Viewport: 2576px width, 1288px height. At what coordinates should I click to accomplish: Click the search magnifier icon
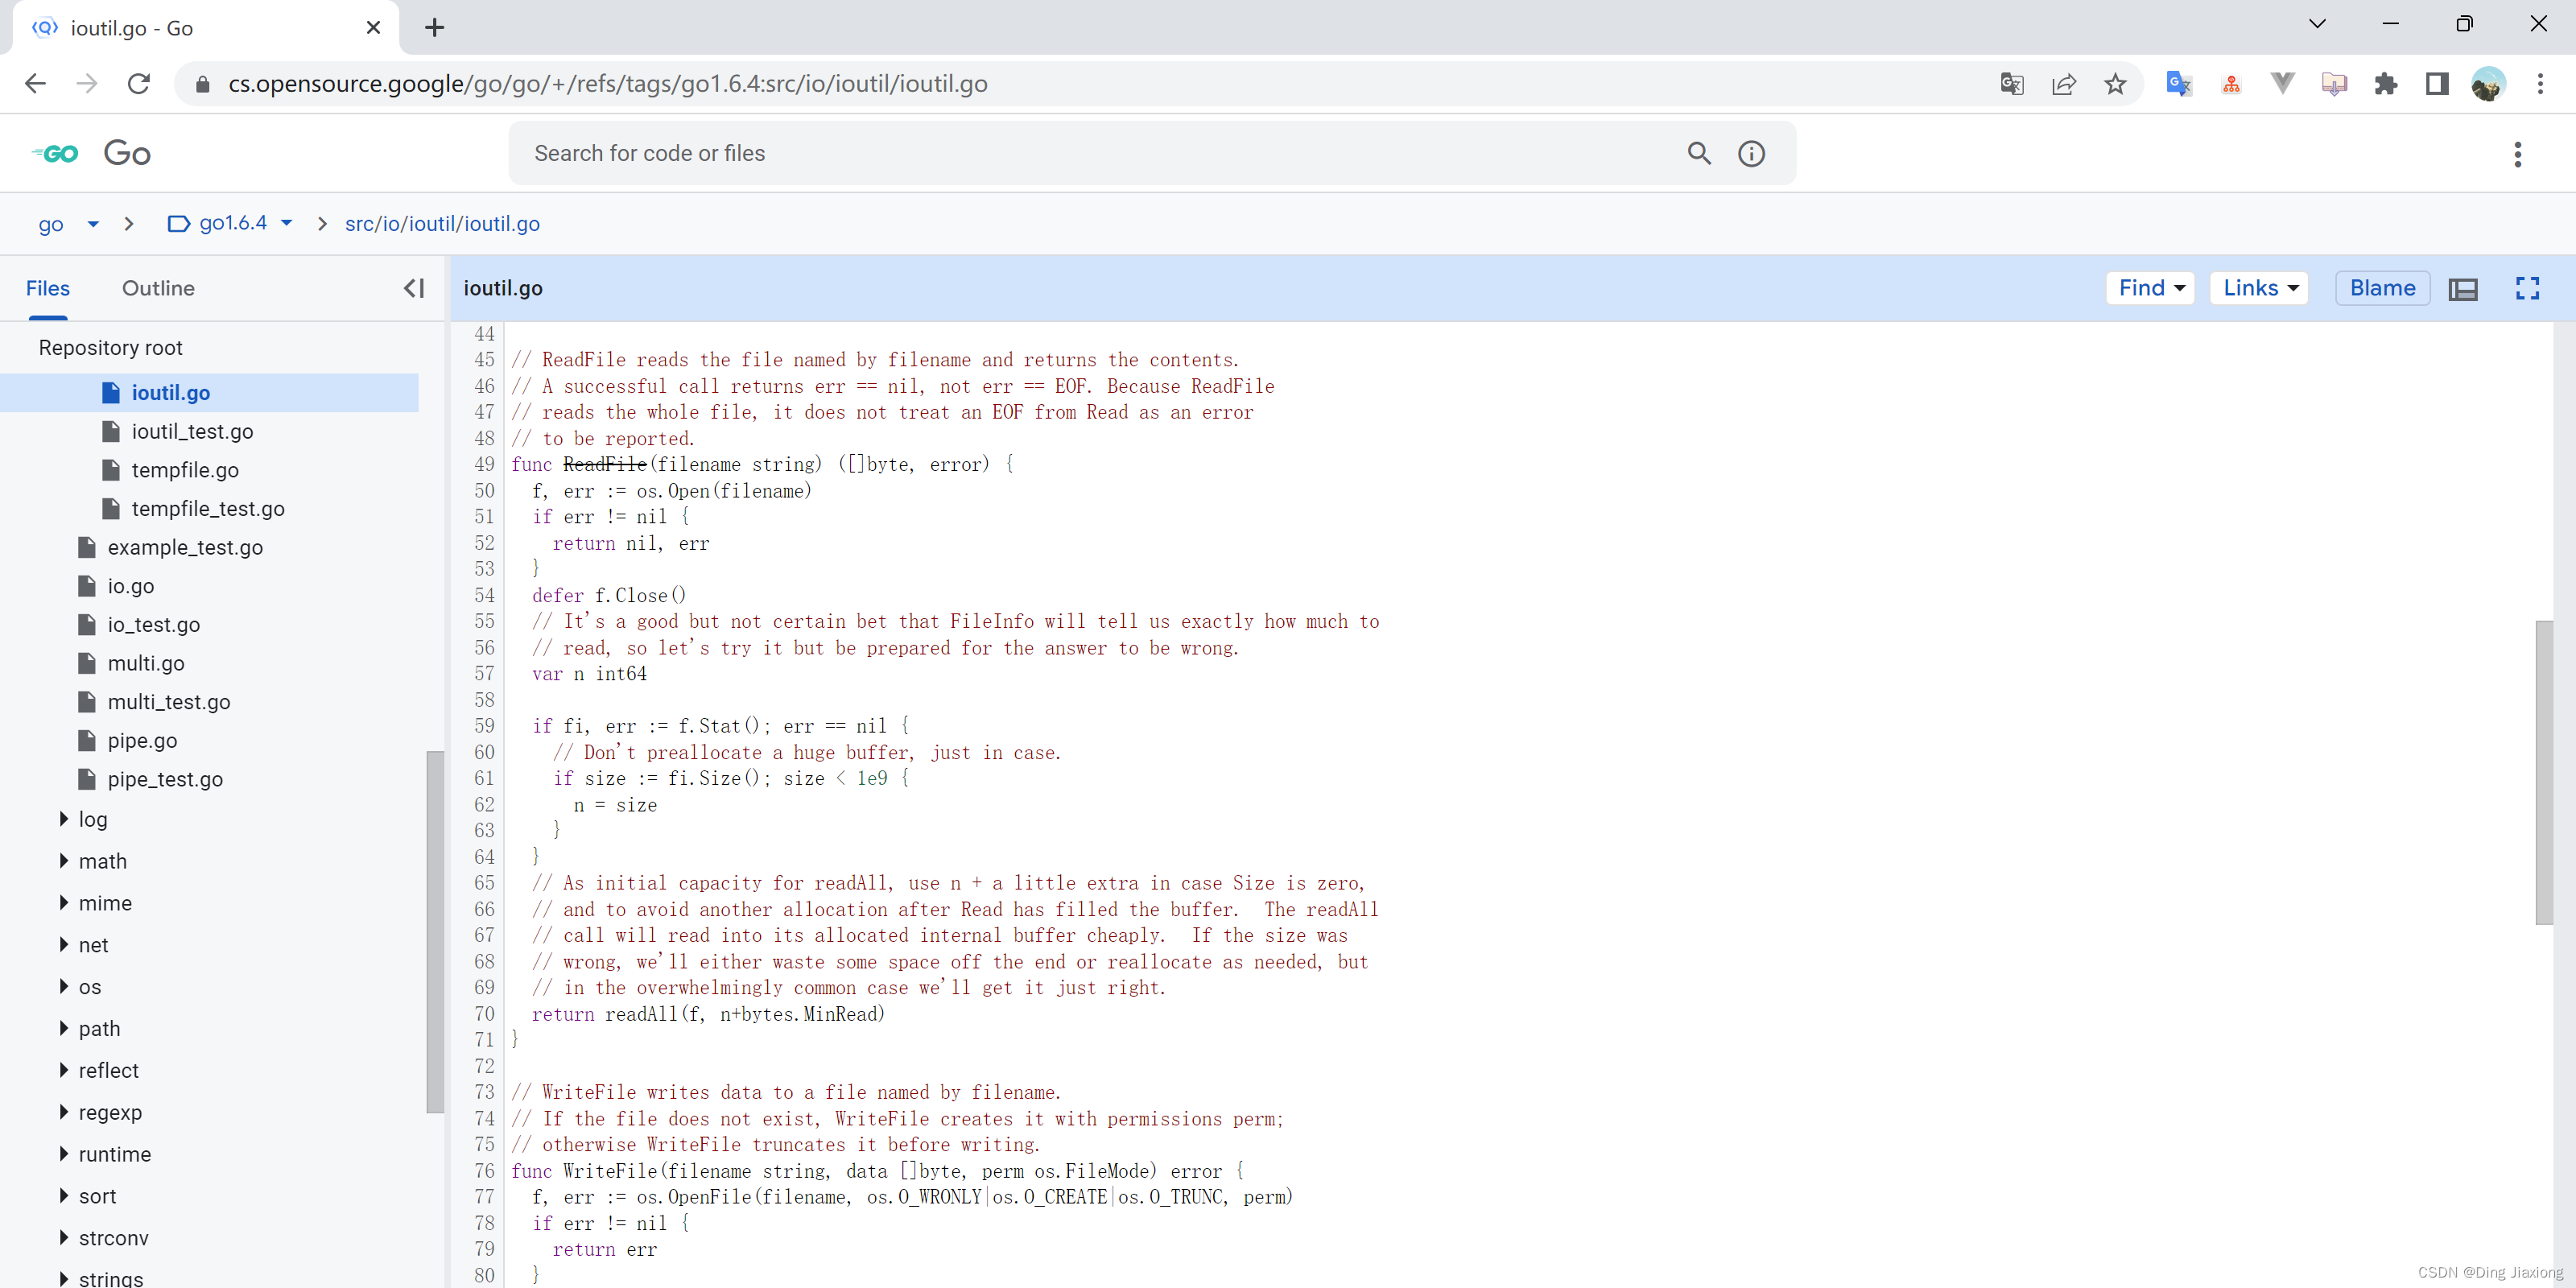pyautogui.click(x=1699, y=153)
